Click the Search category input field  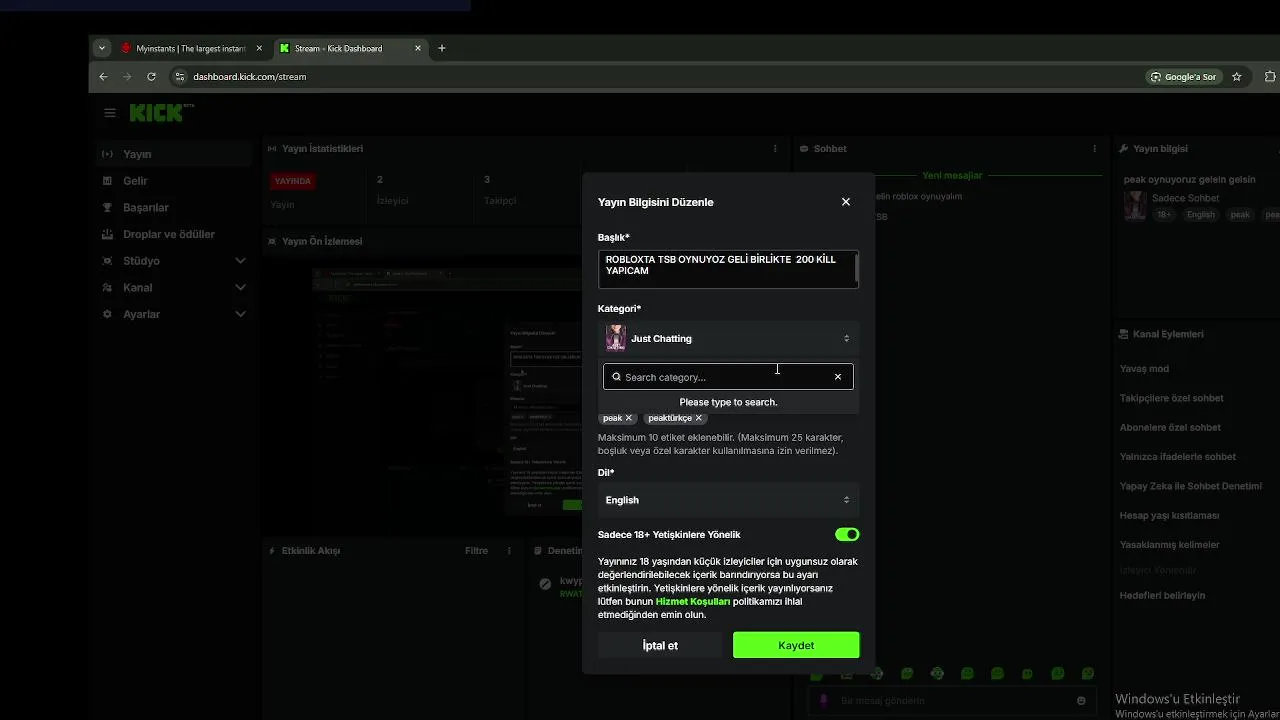pyautogui.click(x=727, y=377)
